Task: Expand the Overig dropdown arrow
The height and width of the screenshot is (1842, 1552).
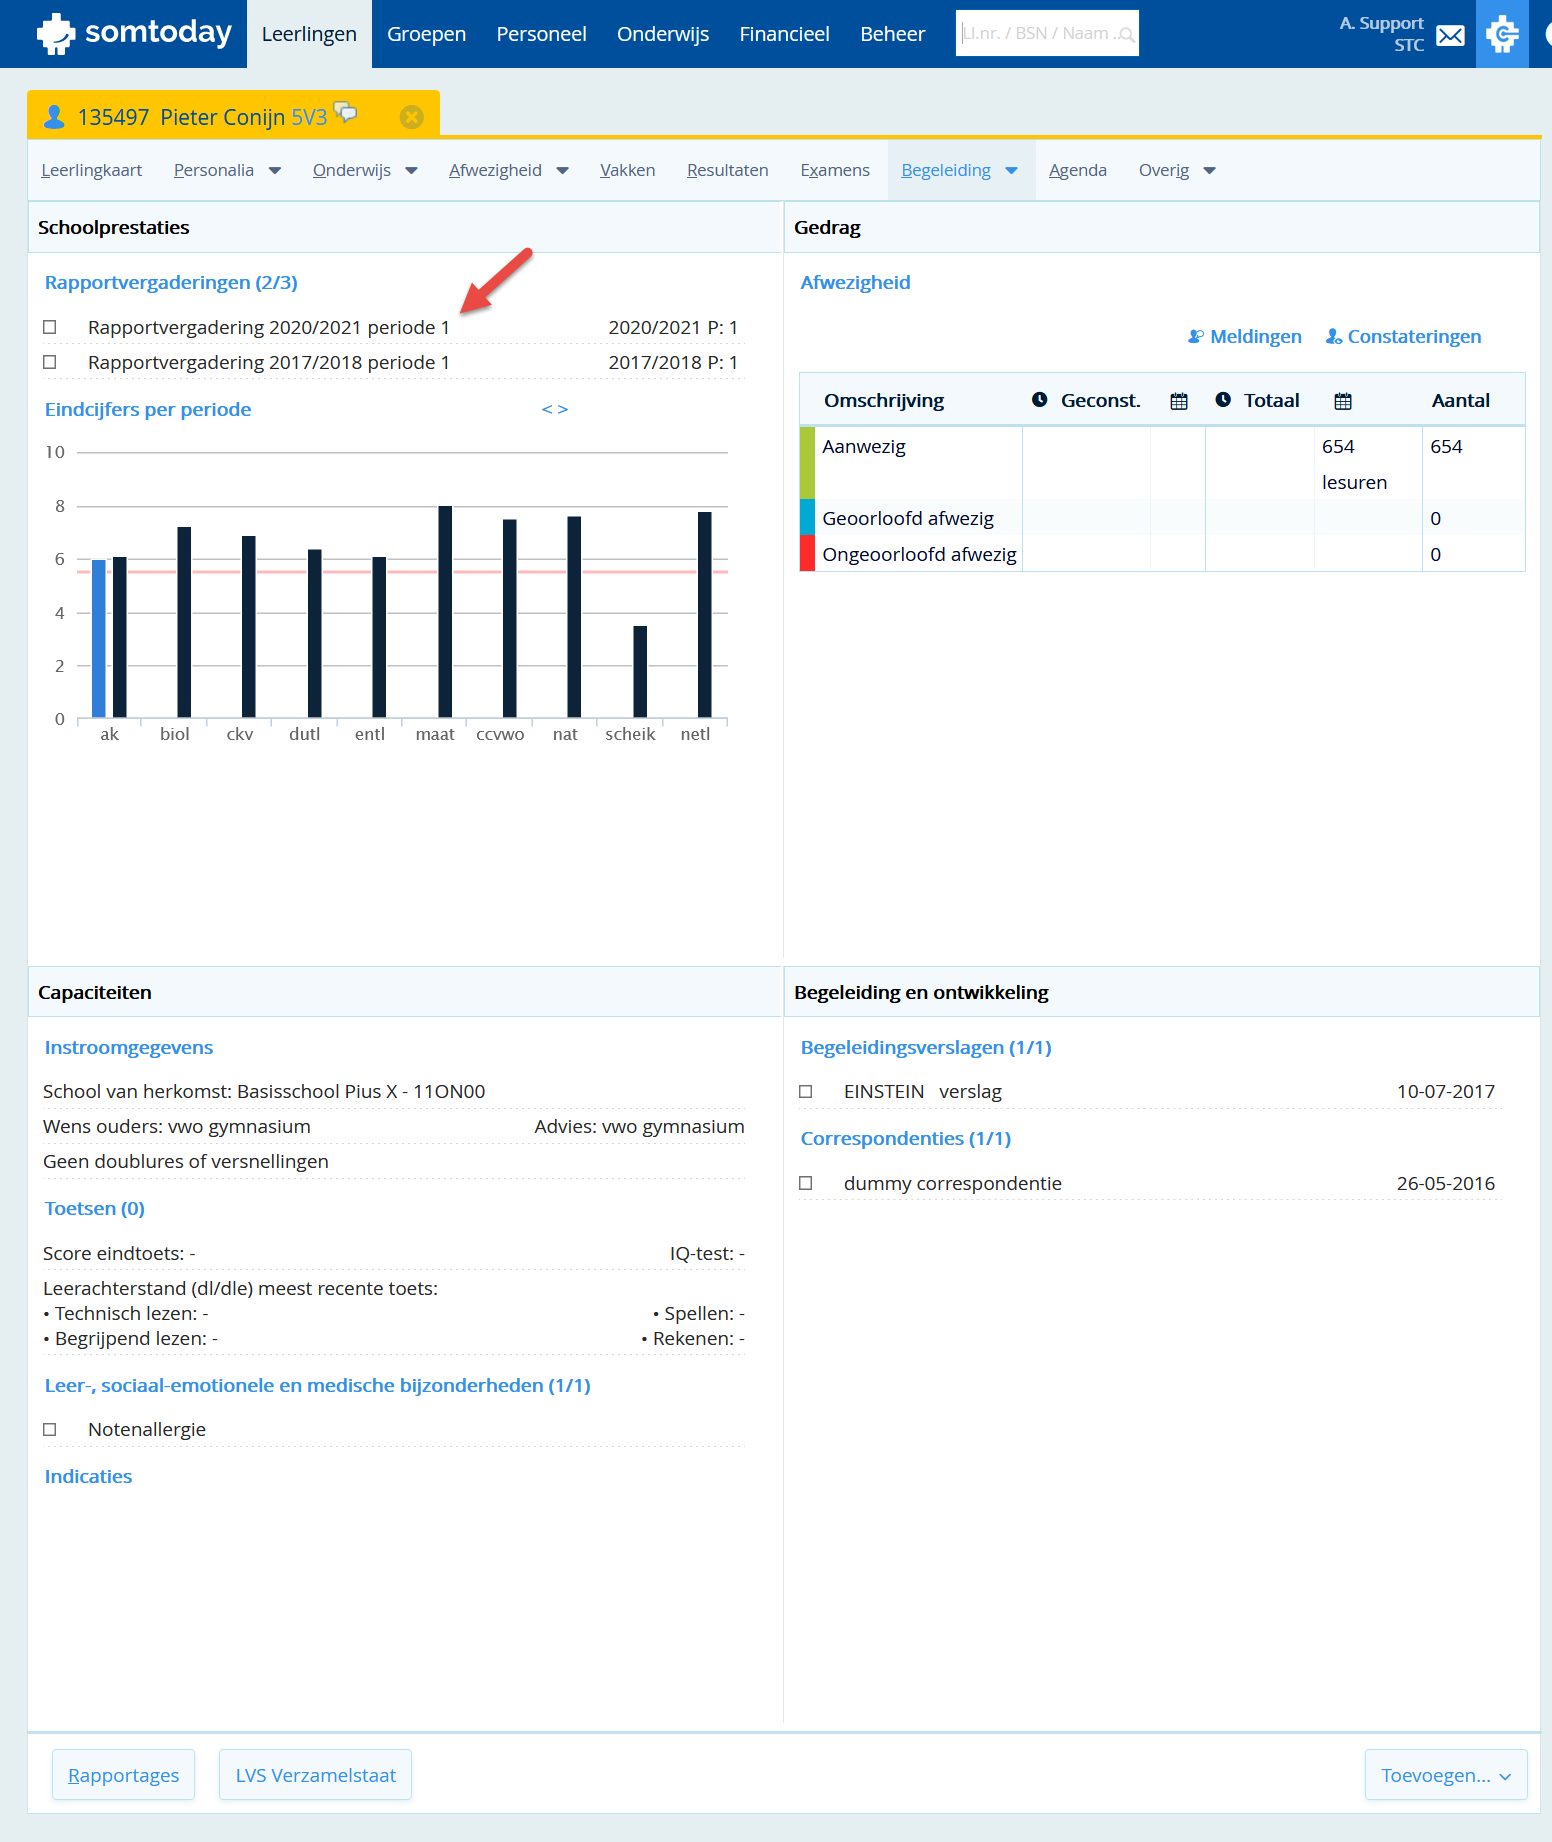Action: 1209,171
